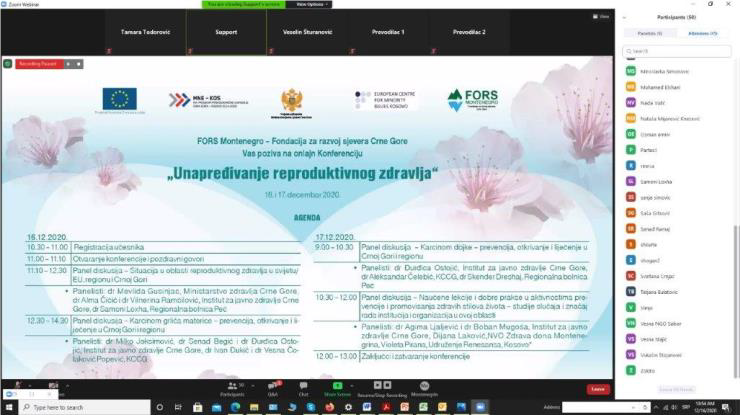Viewport: 740px width, 415px height.
Task: Click the green encryption shield icon
Action: 8,64
